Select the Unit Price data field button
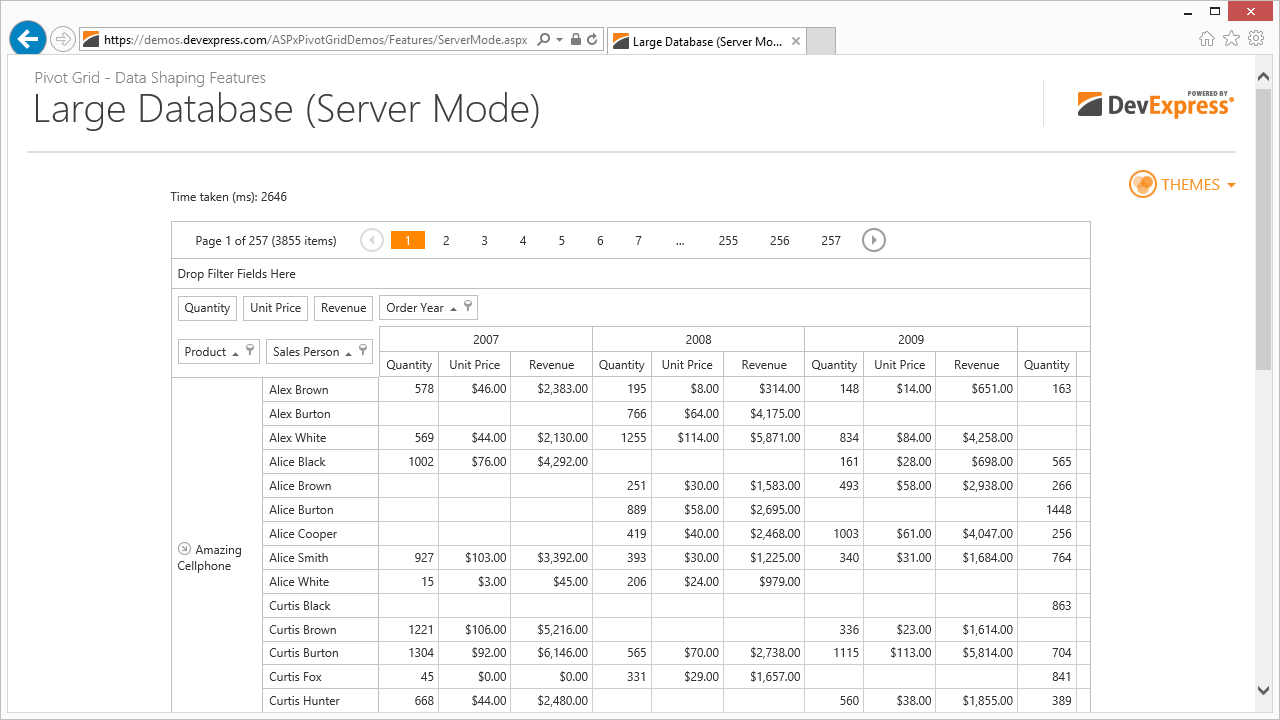The height and width of the screenshot is (720, 1280). 275,308
